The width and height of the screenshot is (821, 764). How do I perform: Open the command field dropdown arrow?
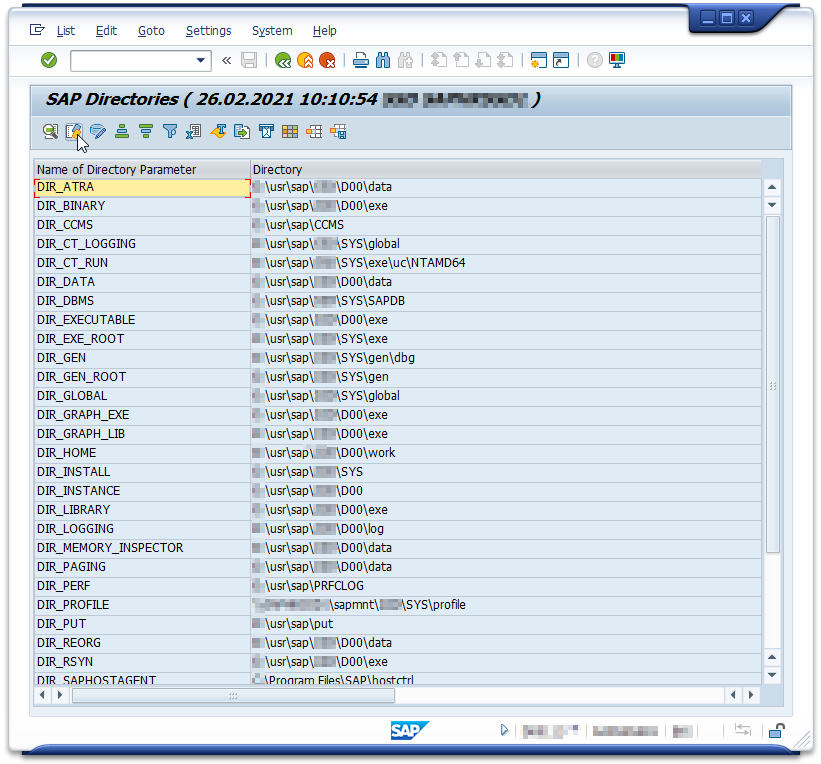(200, 60)
